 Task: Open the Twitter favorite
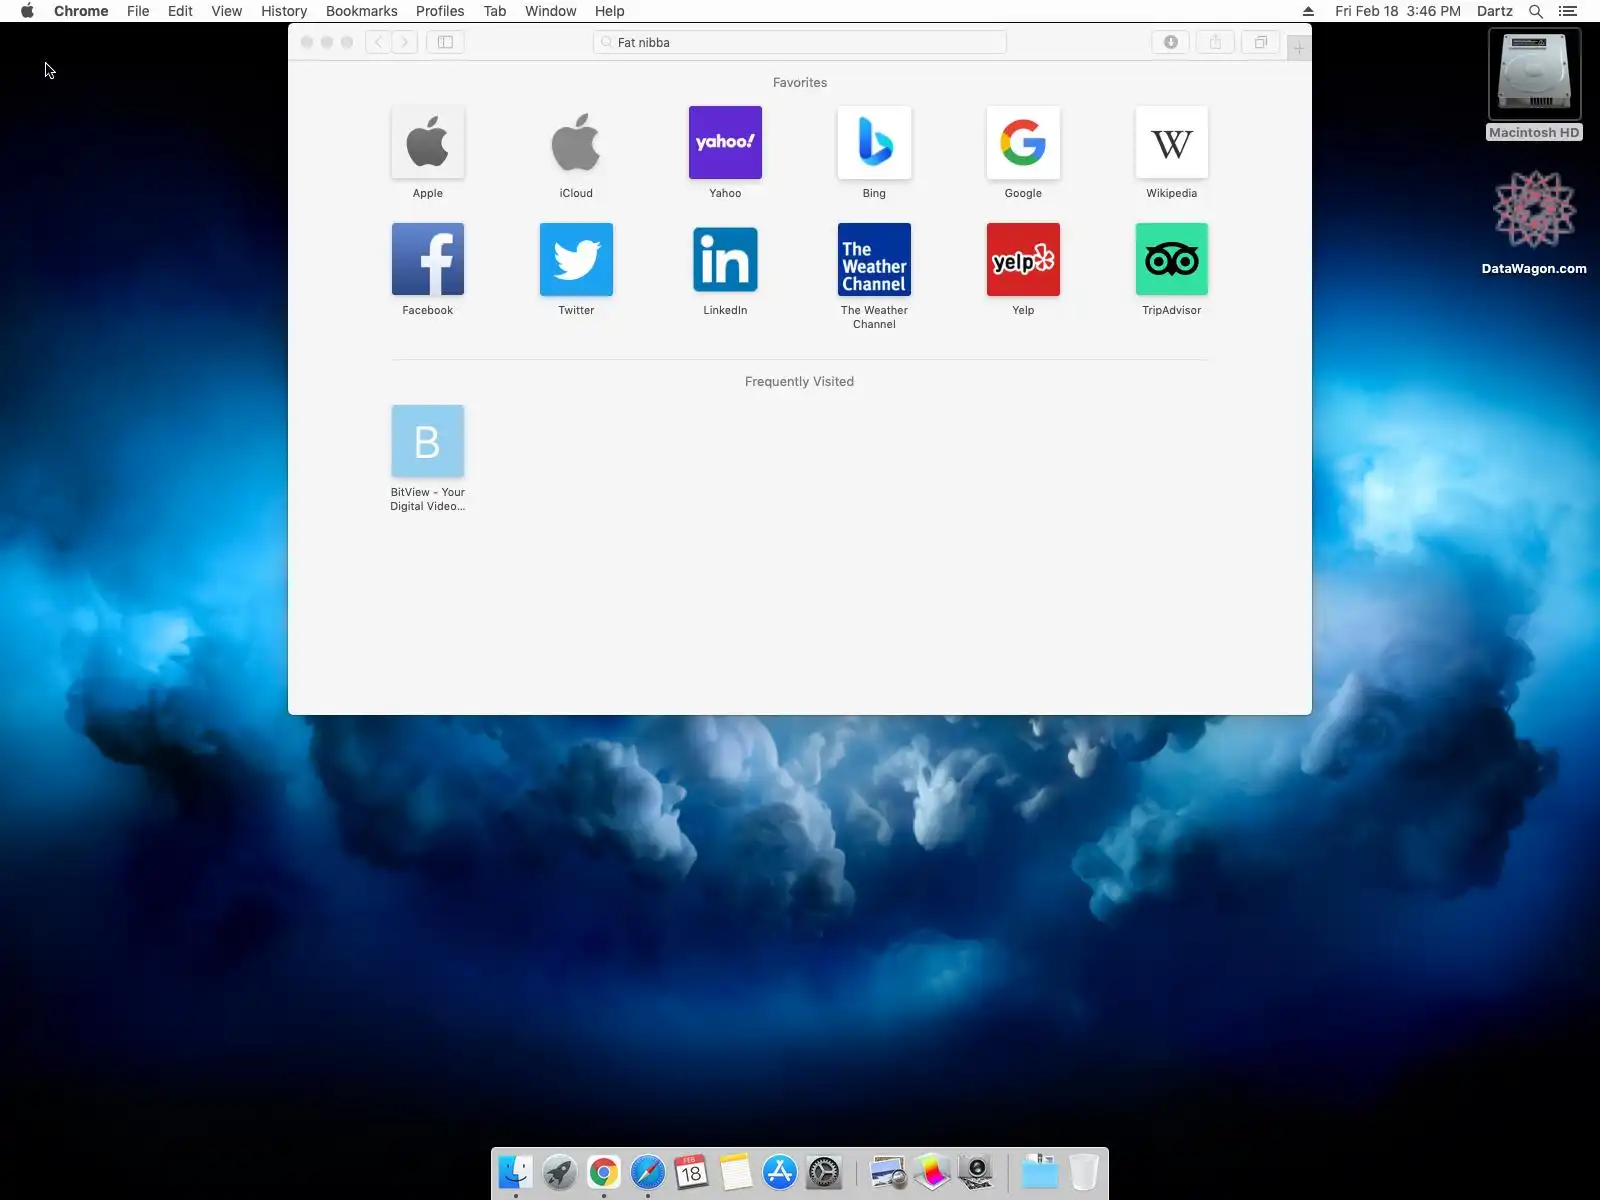(576, 260)
